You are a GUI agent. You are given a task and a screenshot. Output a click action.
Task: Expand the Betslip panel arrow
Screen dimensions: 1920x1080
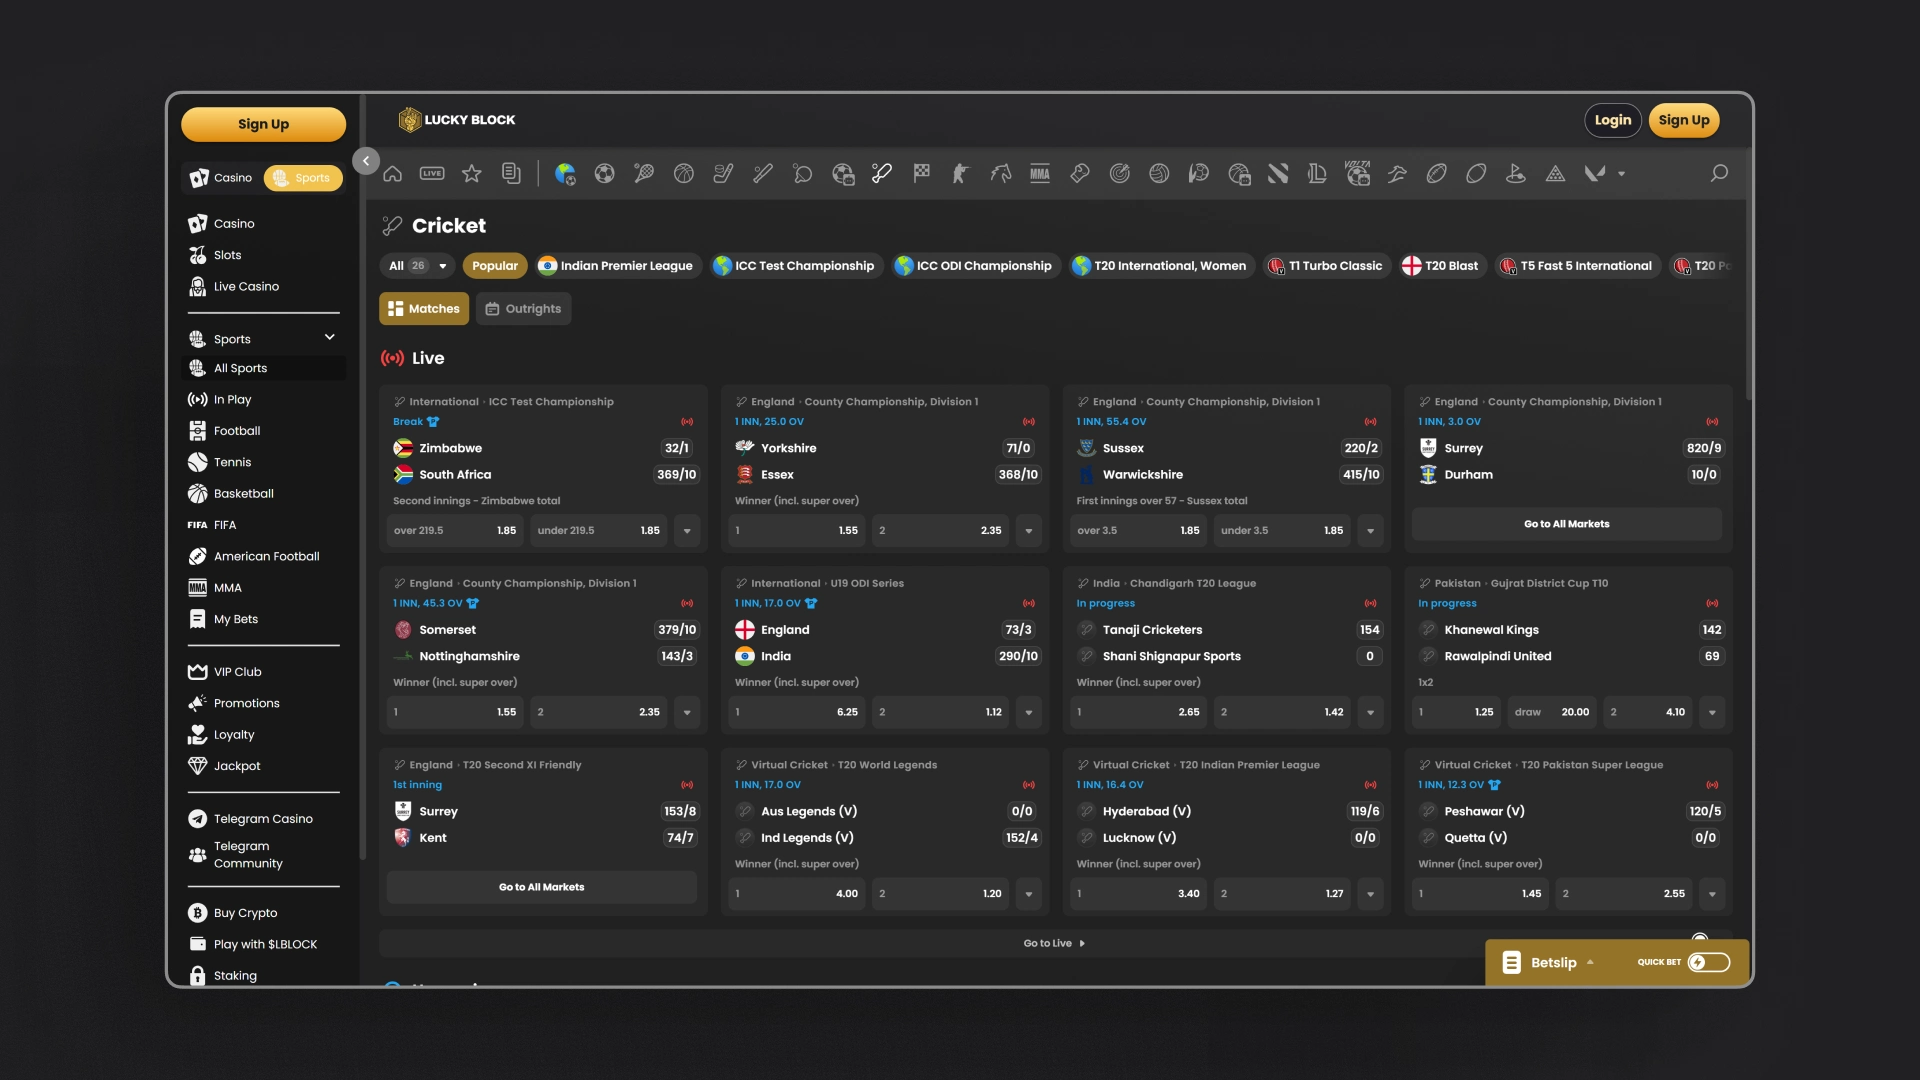tap(1590, 962)
